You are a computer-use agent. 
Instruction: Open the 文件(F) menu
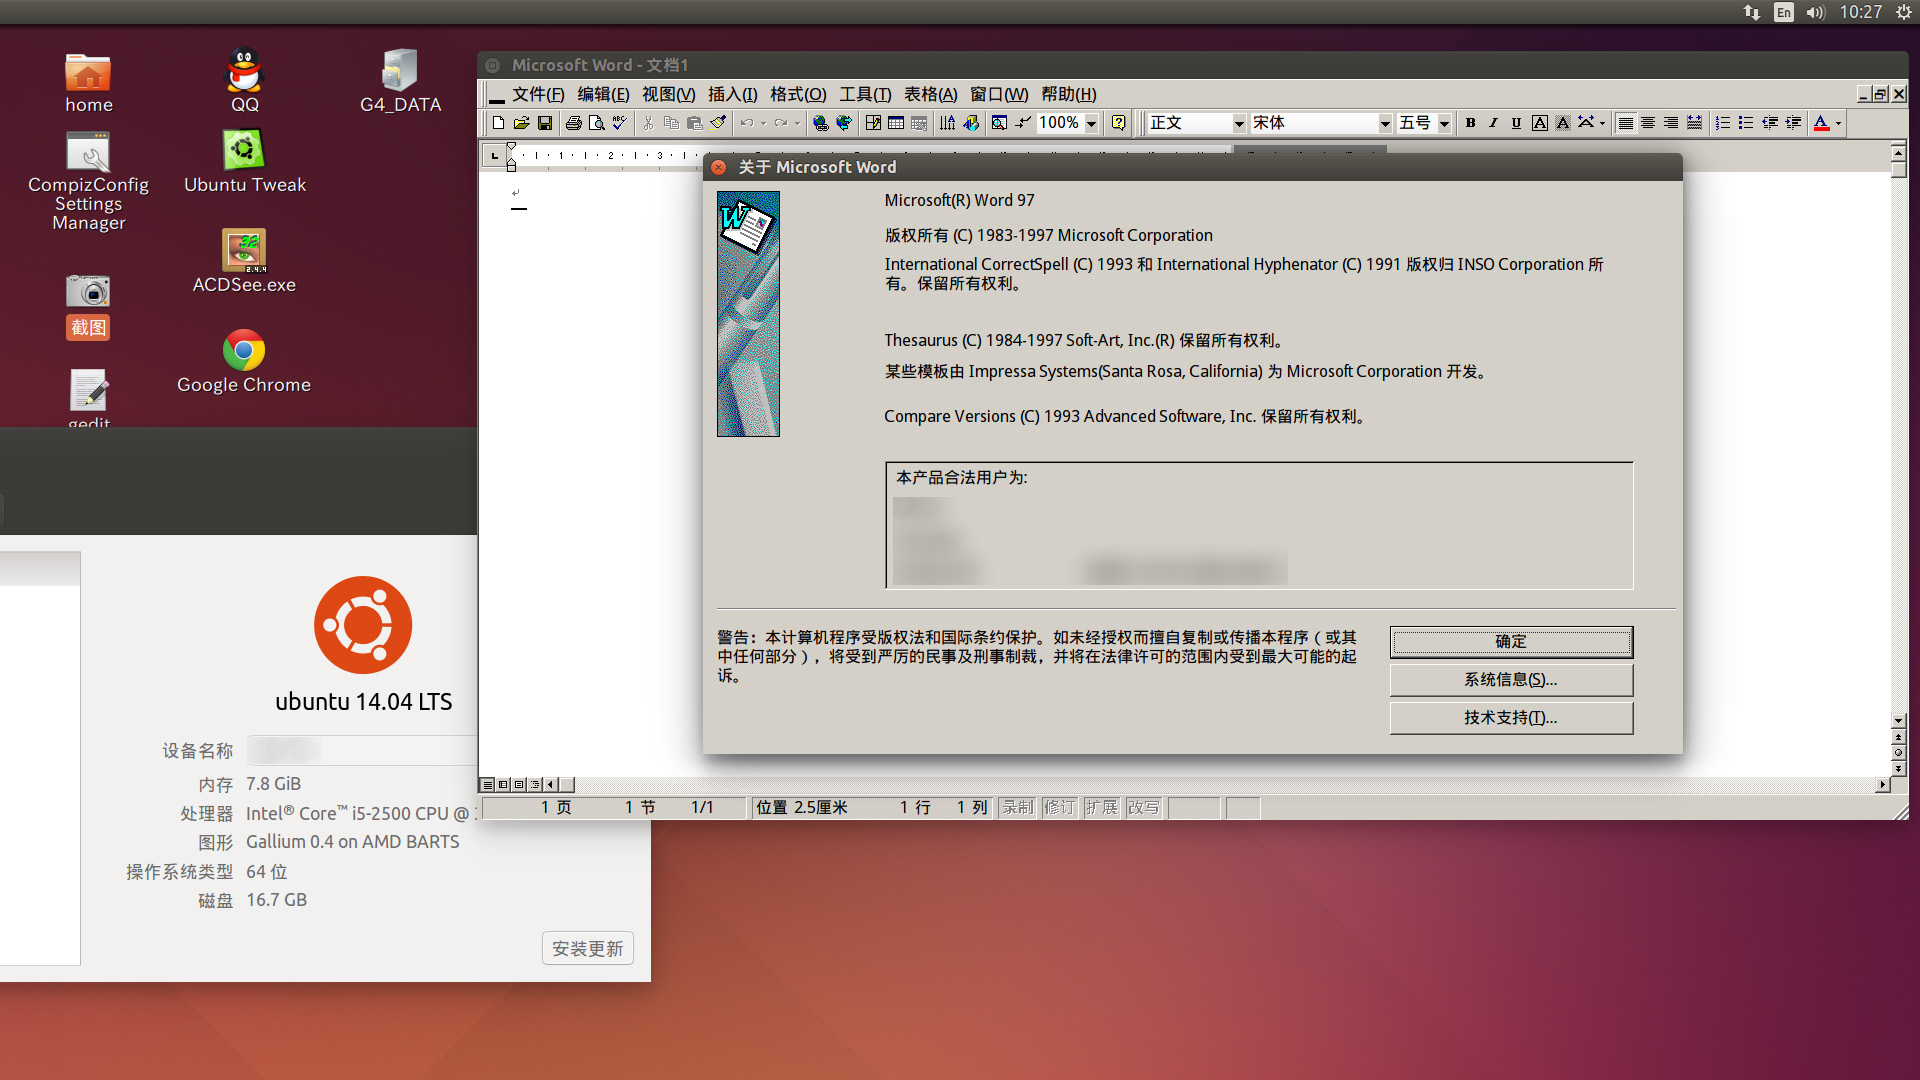click(x=538, y=94)
